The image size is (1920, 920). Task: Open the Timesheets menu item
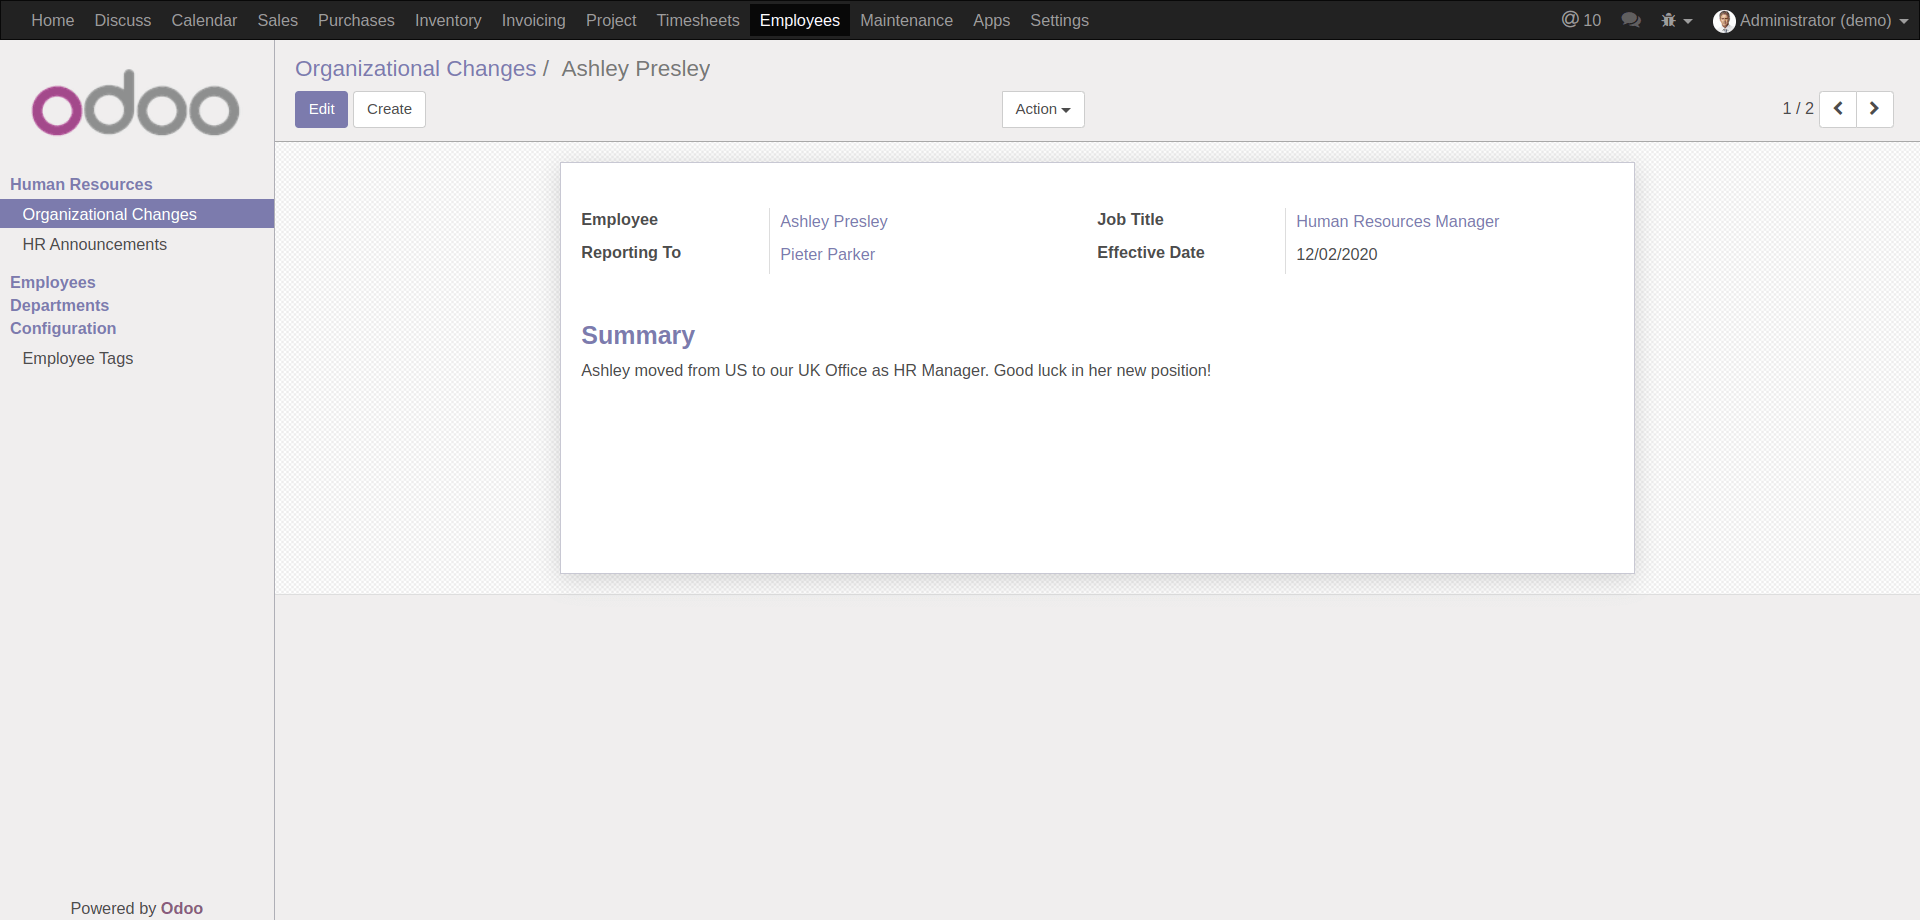(697, 20)
